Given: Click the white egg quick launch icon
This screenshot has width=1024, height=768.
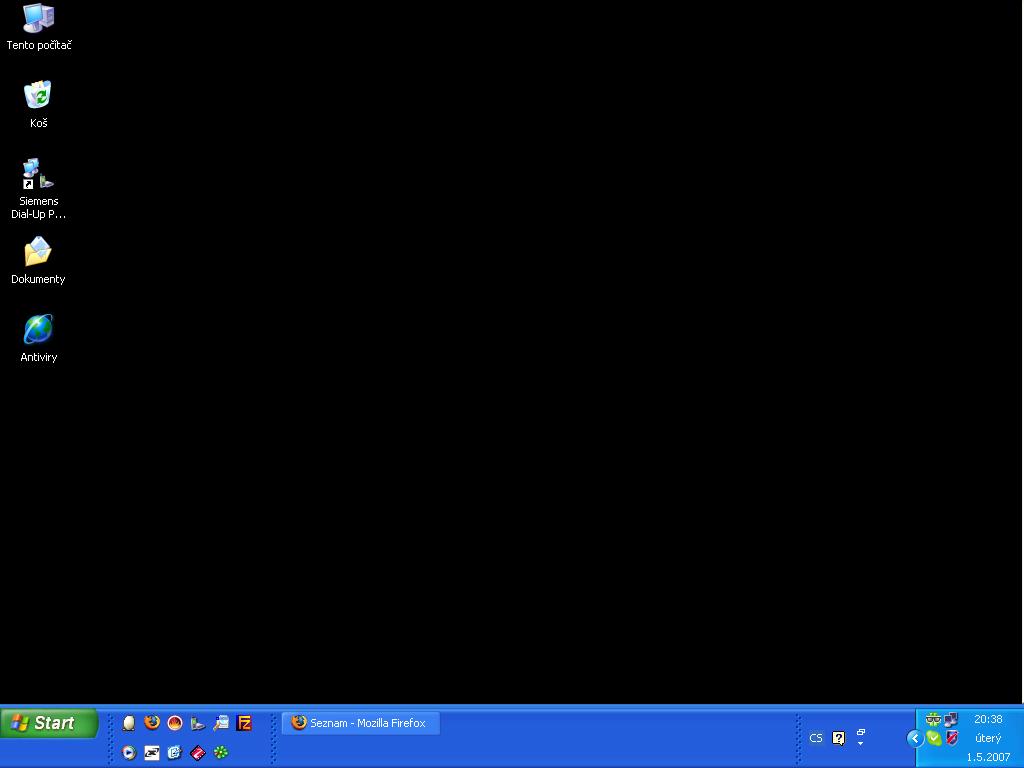Looking at the screenshot, I should coord(129,722).
